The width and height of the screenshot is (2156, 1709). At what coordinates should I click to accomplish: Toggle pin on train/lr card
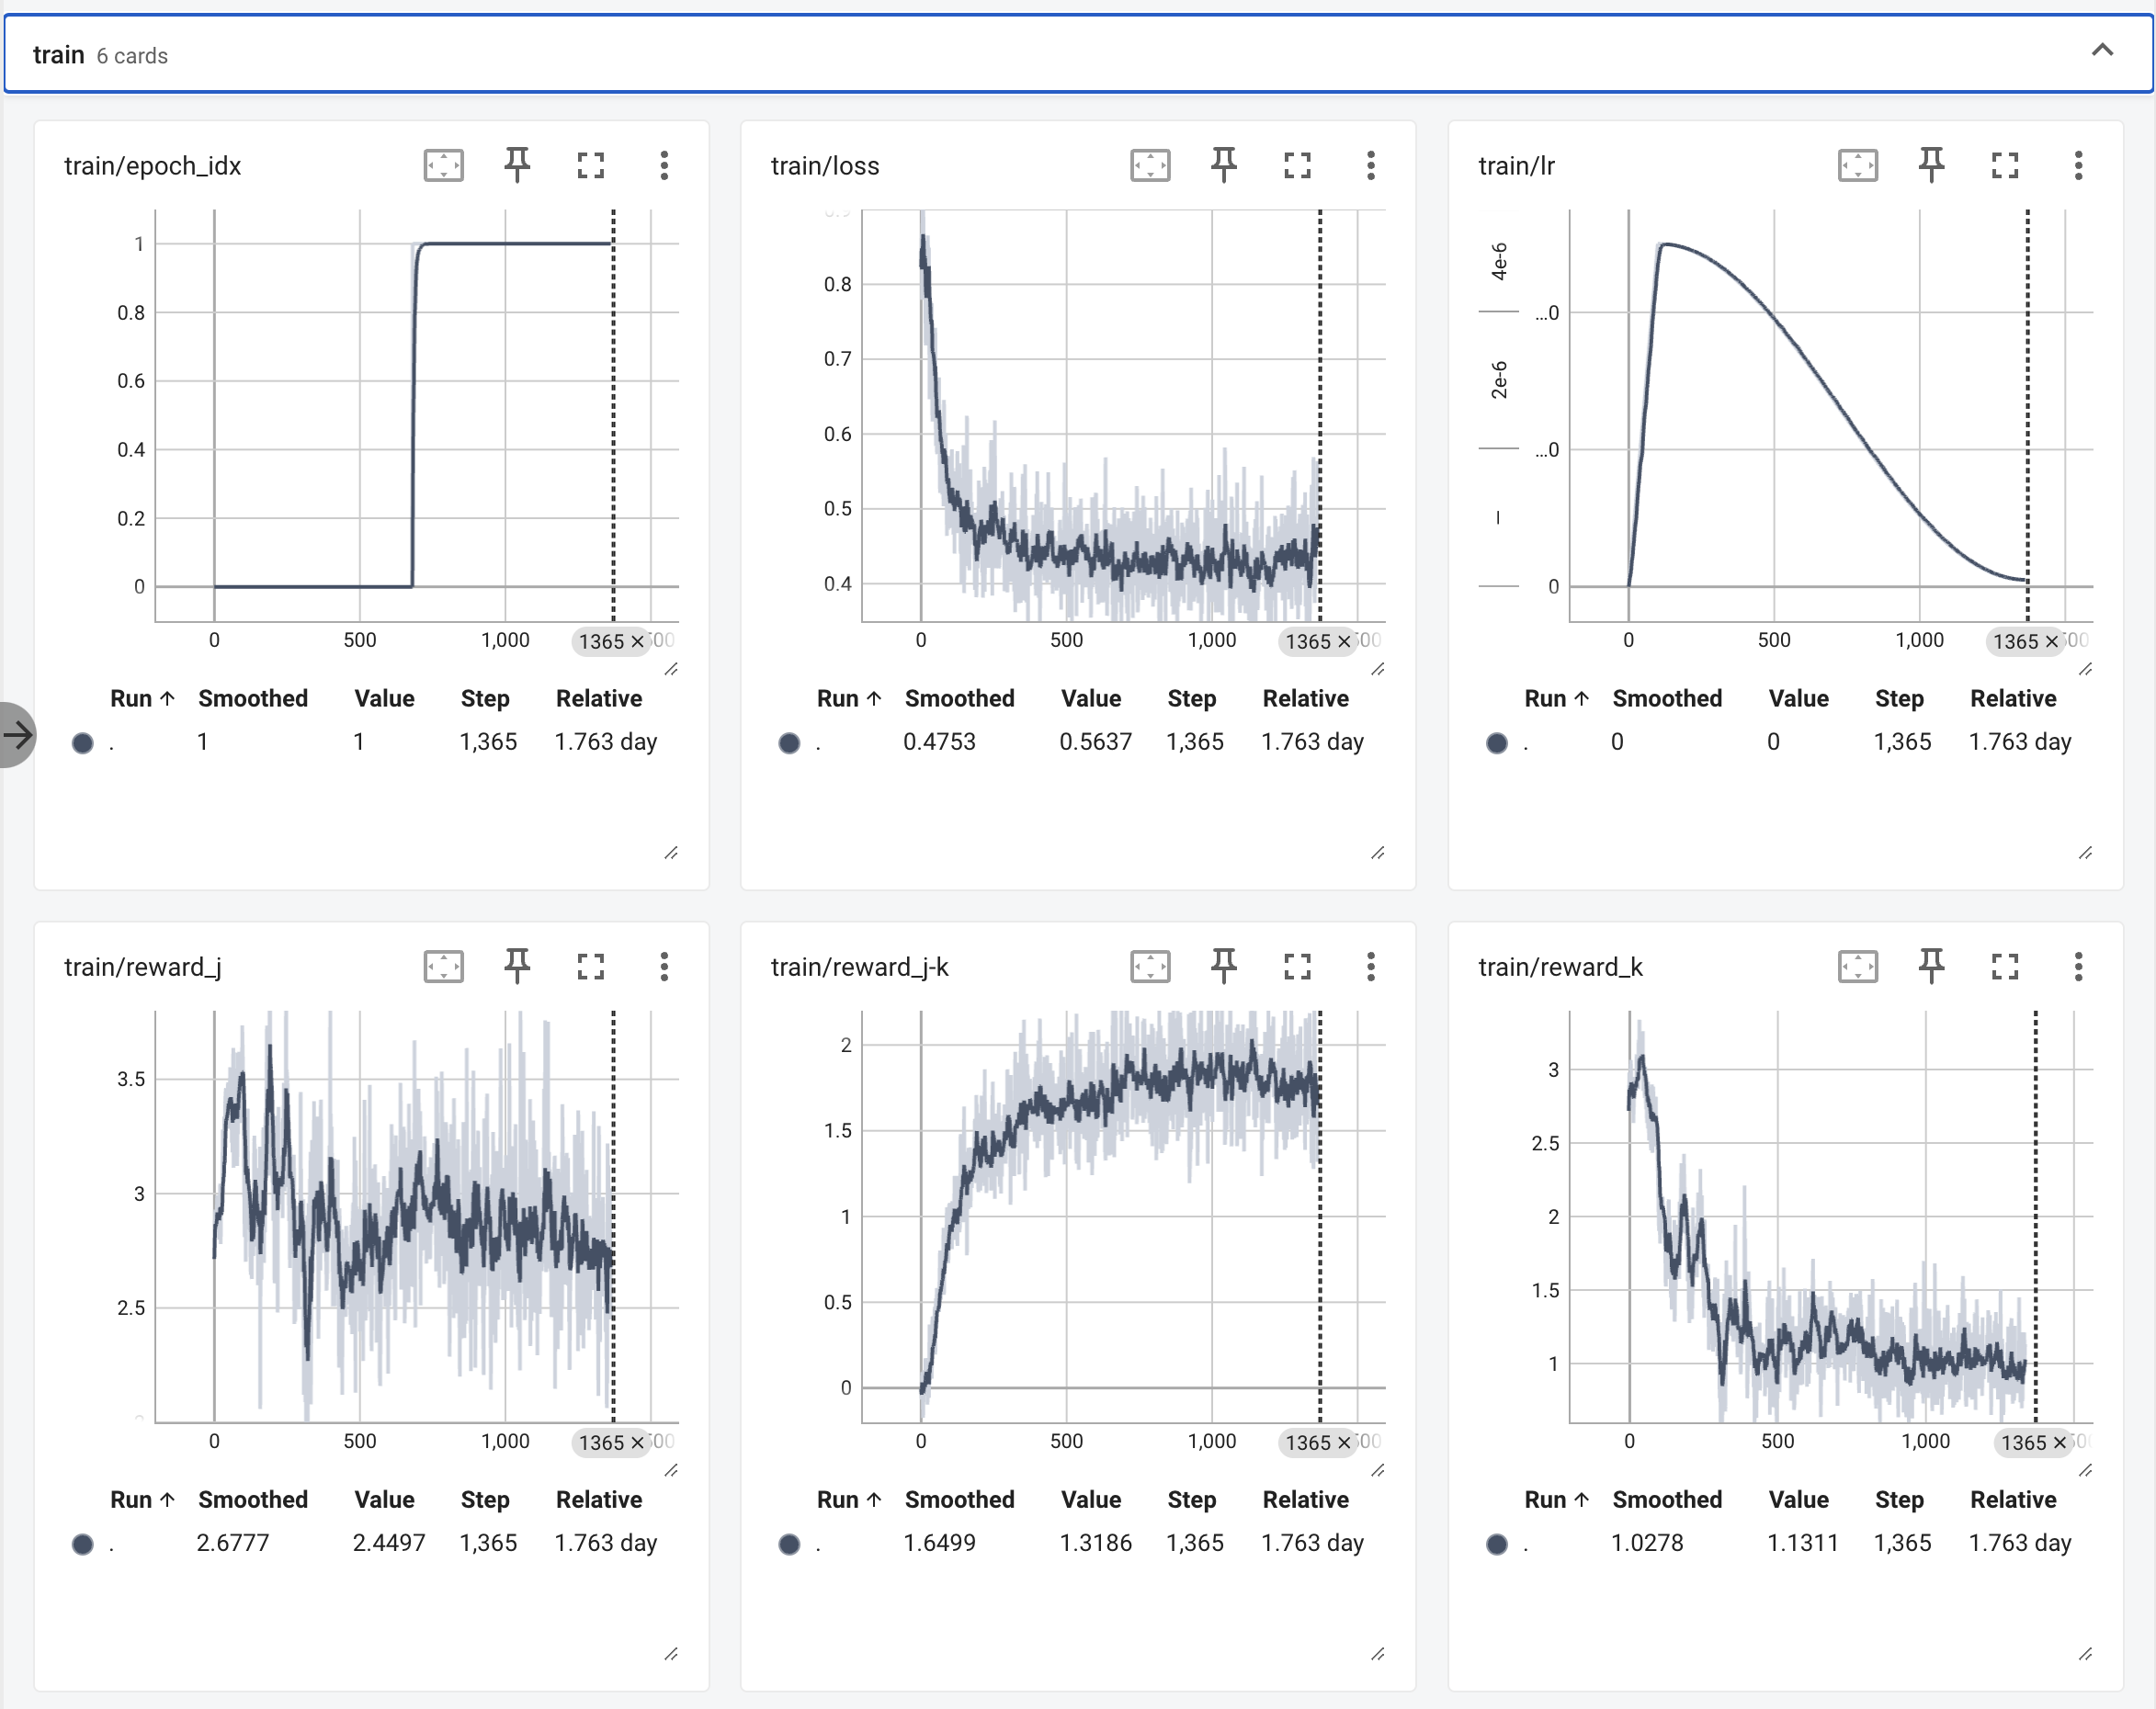[1931, 165]
